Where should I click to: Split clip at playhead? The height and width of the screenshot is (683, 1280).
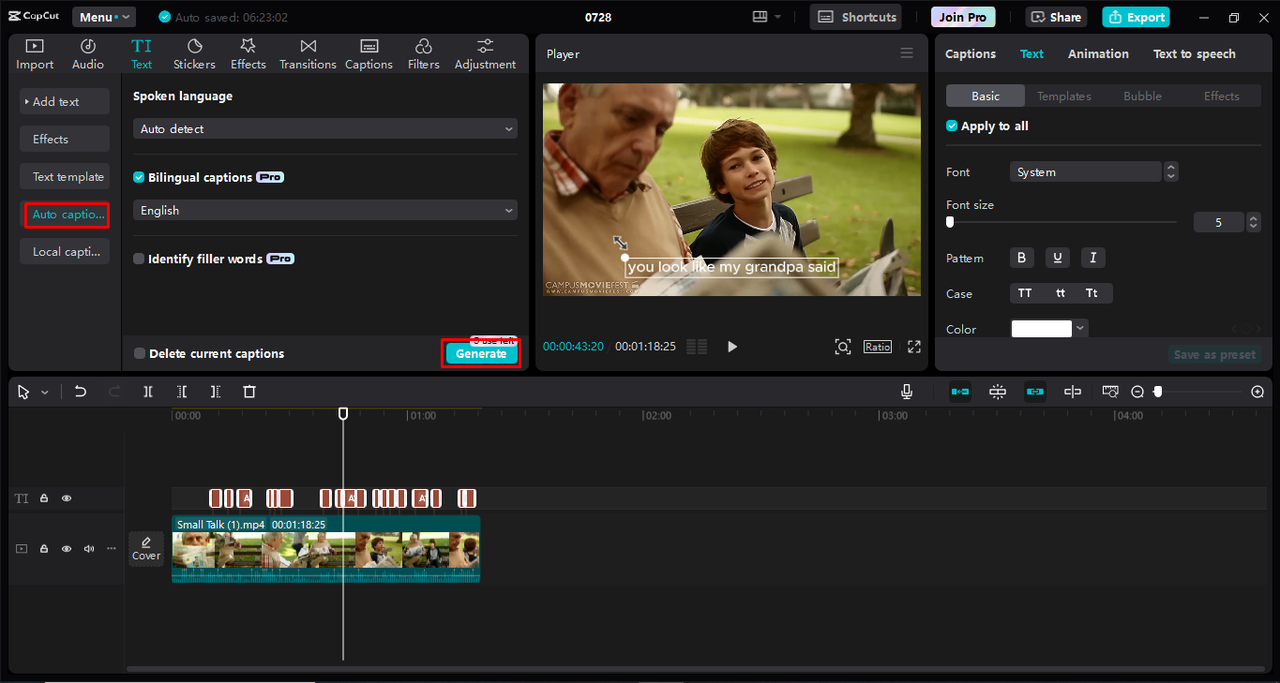click(x=148, y=392)
